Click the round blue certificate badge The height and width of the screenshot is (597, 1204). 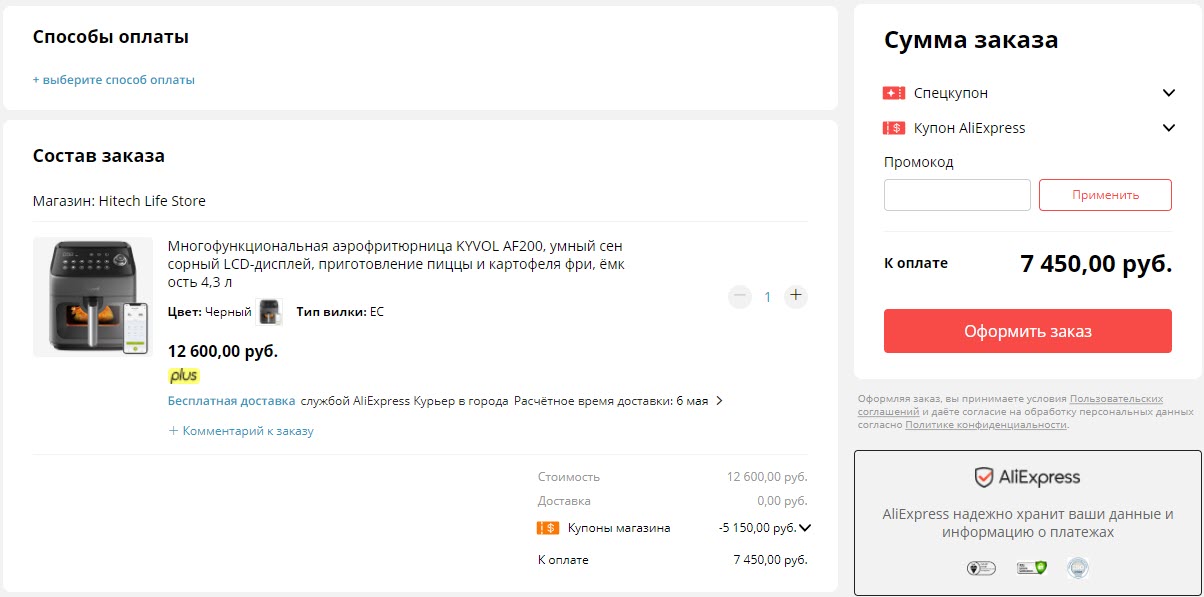tap(1077, 568)
